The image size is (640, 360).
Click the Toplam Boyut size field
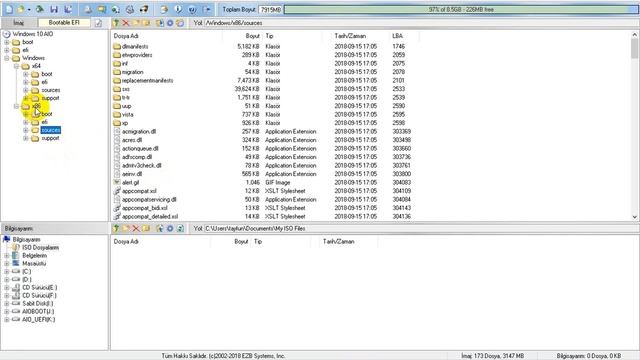[x=271, y=9]
